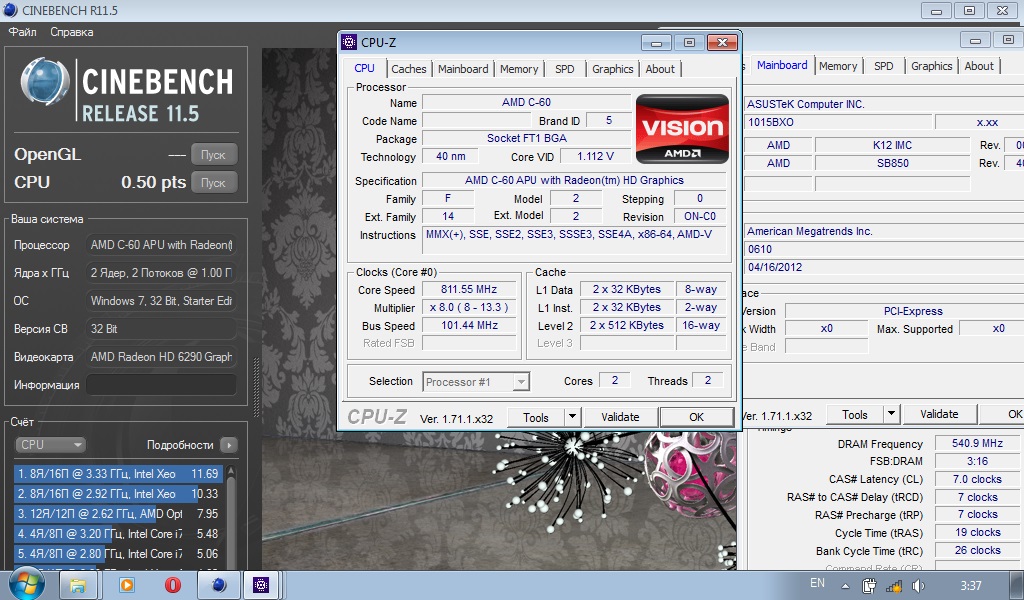Viewport: 1024px width, 600px height.
Task: Show hidden system tray icons
Action: click(846, 586)
